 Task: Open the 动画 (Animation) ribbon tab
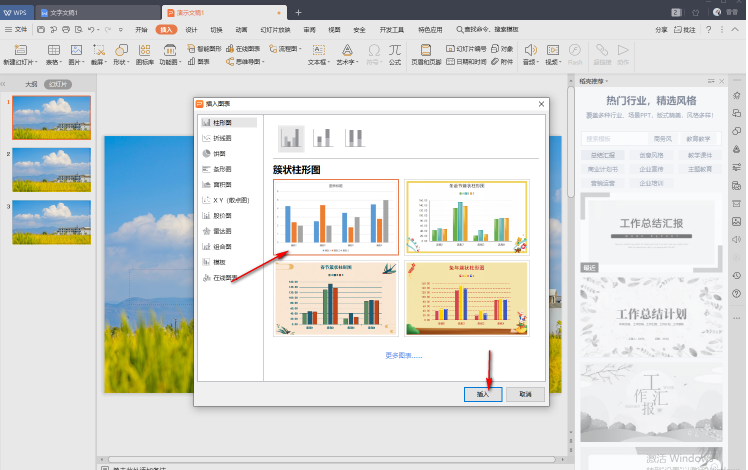point(241,30)
